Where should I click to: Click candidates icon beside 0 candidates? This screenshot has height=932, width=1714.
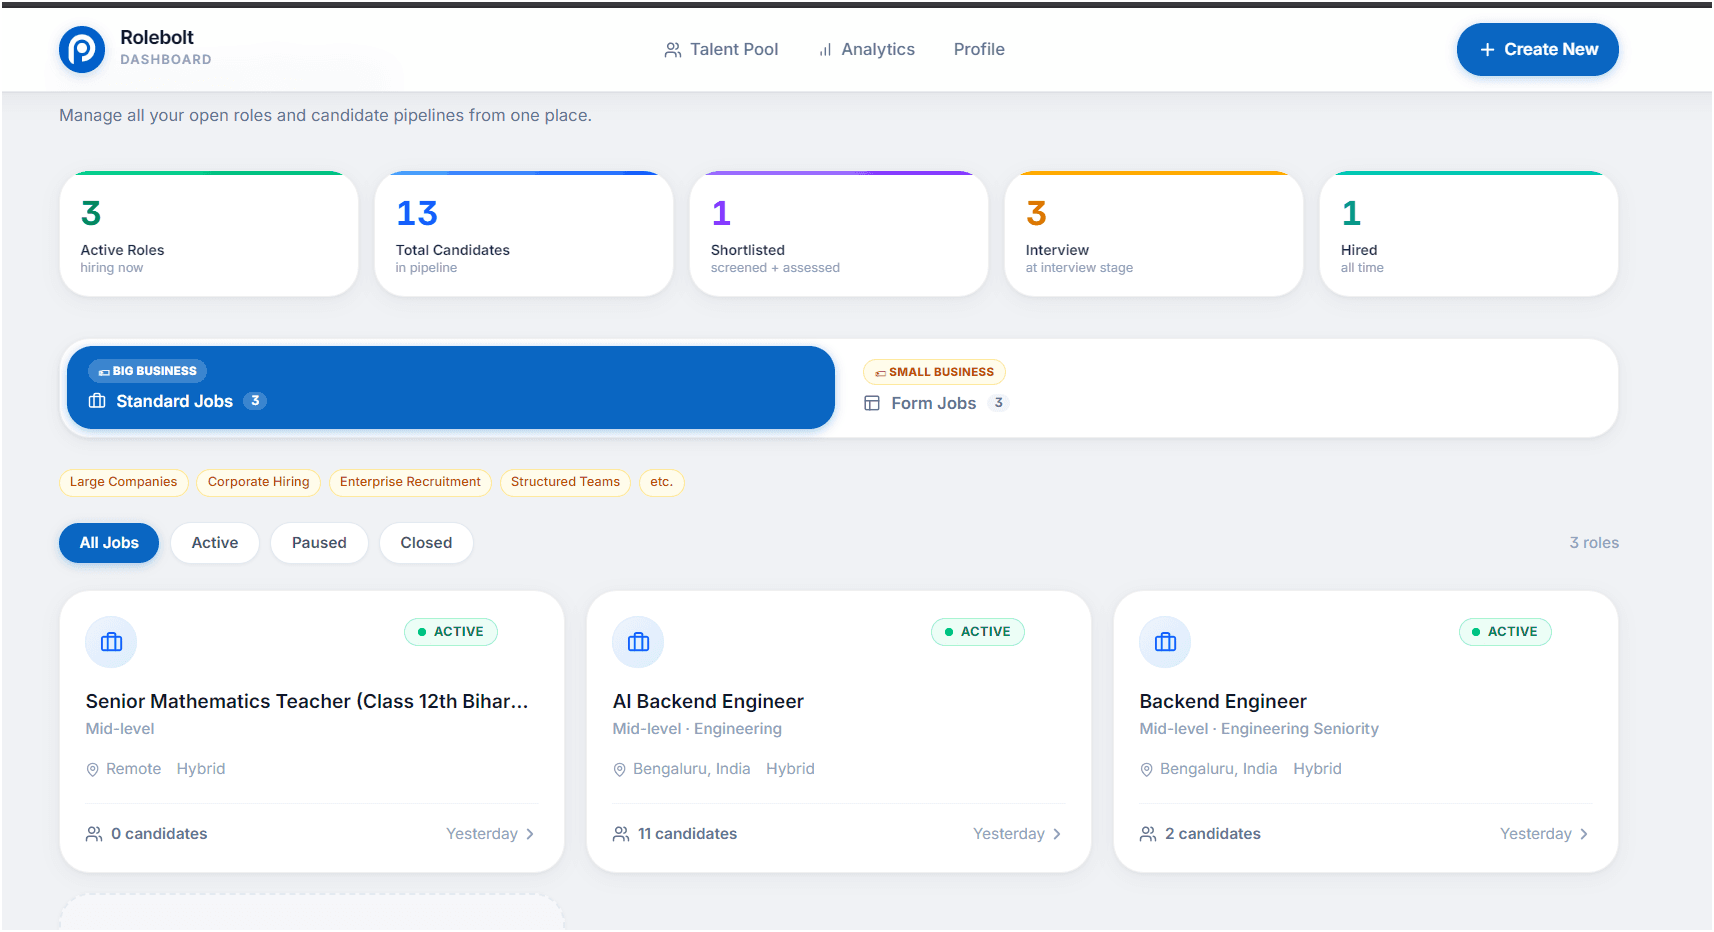click(x=94, y=834)
